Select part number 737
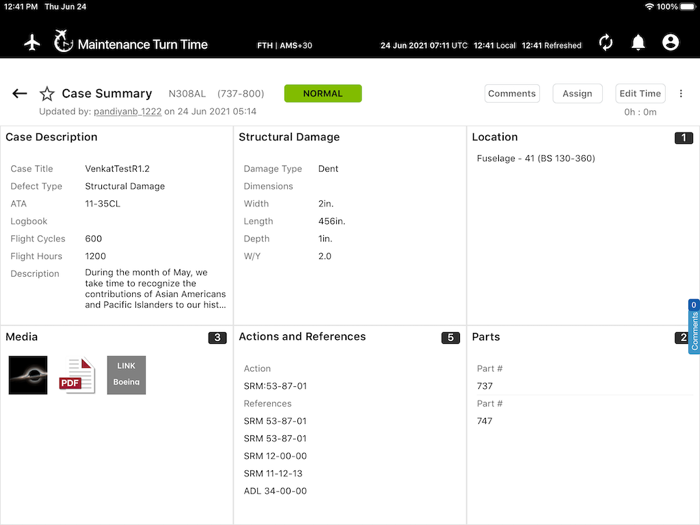Image resolution: width=700 pixels, height=525 pixels. (485, 386)
